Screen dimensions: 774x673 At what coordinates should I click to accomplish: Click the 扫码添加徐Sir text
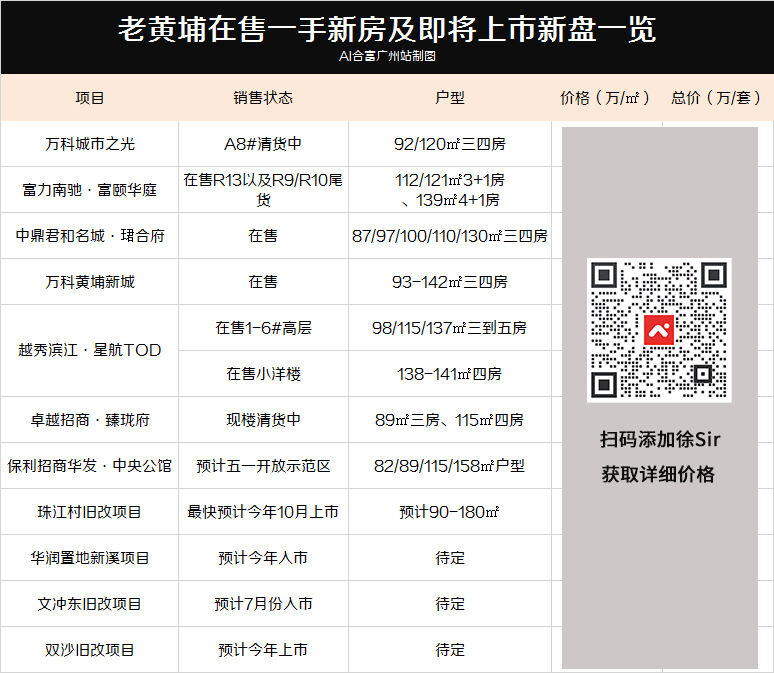[x=658, y=440]
